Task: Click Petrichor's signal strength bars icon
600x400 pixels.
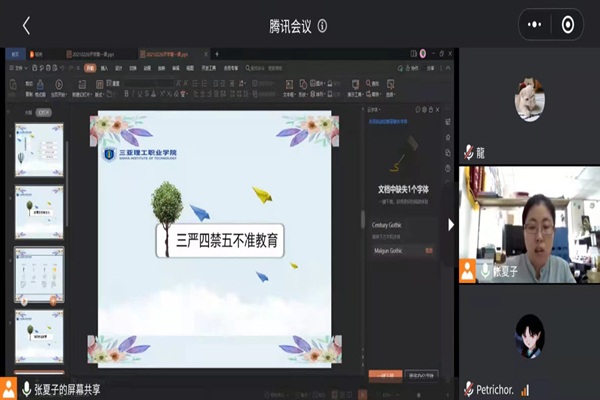Action: [525, 390]
